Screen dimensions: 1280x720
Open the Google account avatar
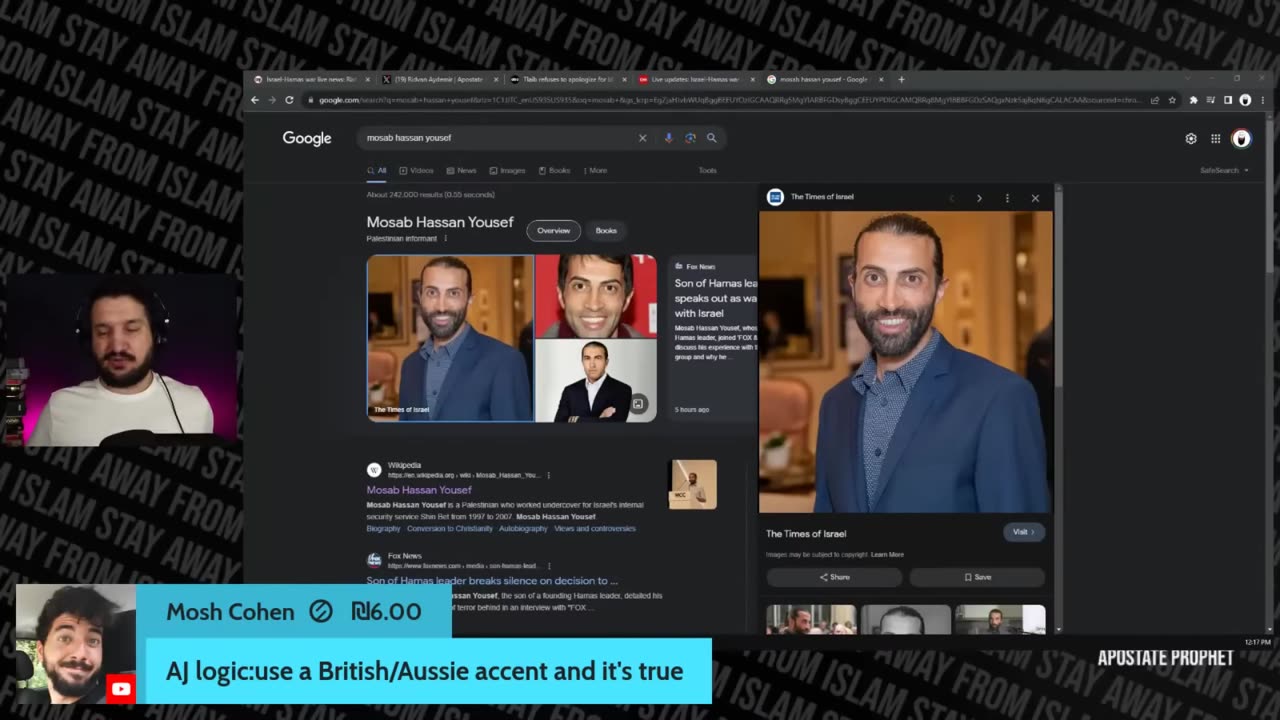point(1241,139)
